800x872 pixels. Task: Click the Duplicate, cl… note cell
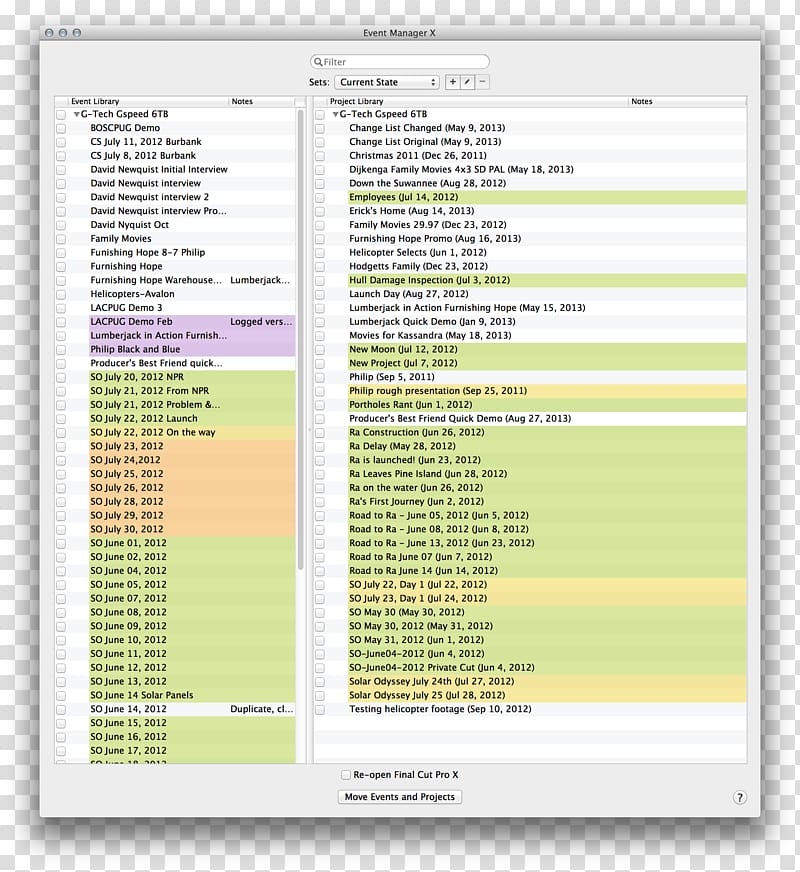[x=261, y=710]
